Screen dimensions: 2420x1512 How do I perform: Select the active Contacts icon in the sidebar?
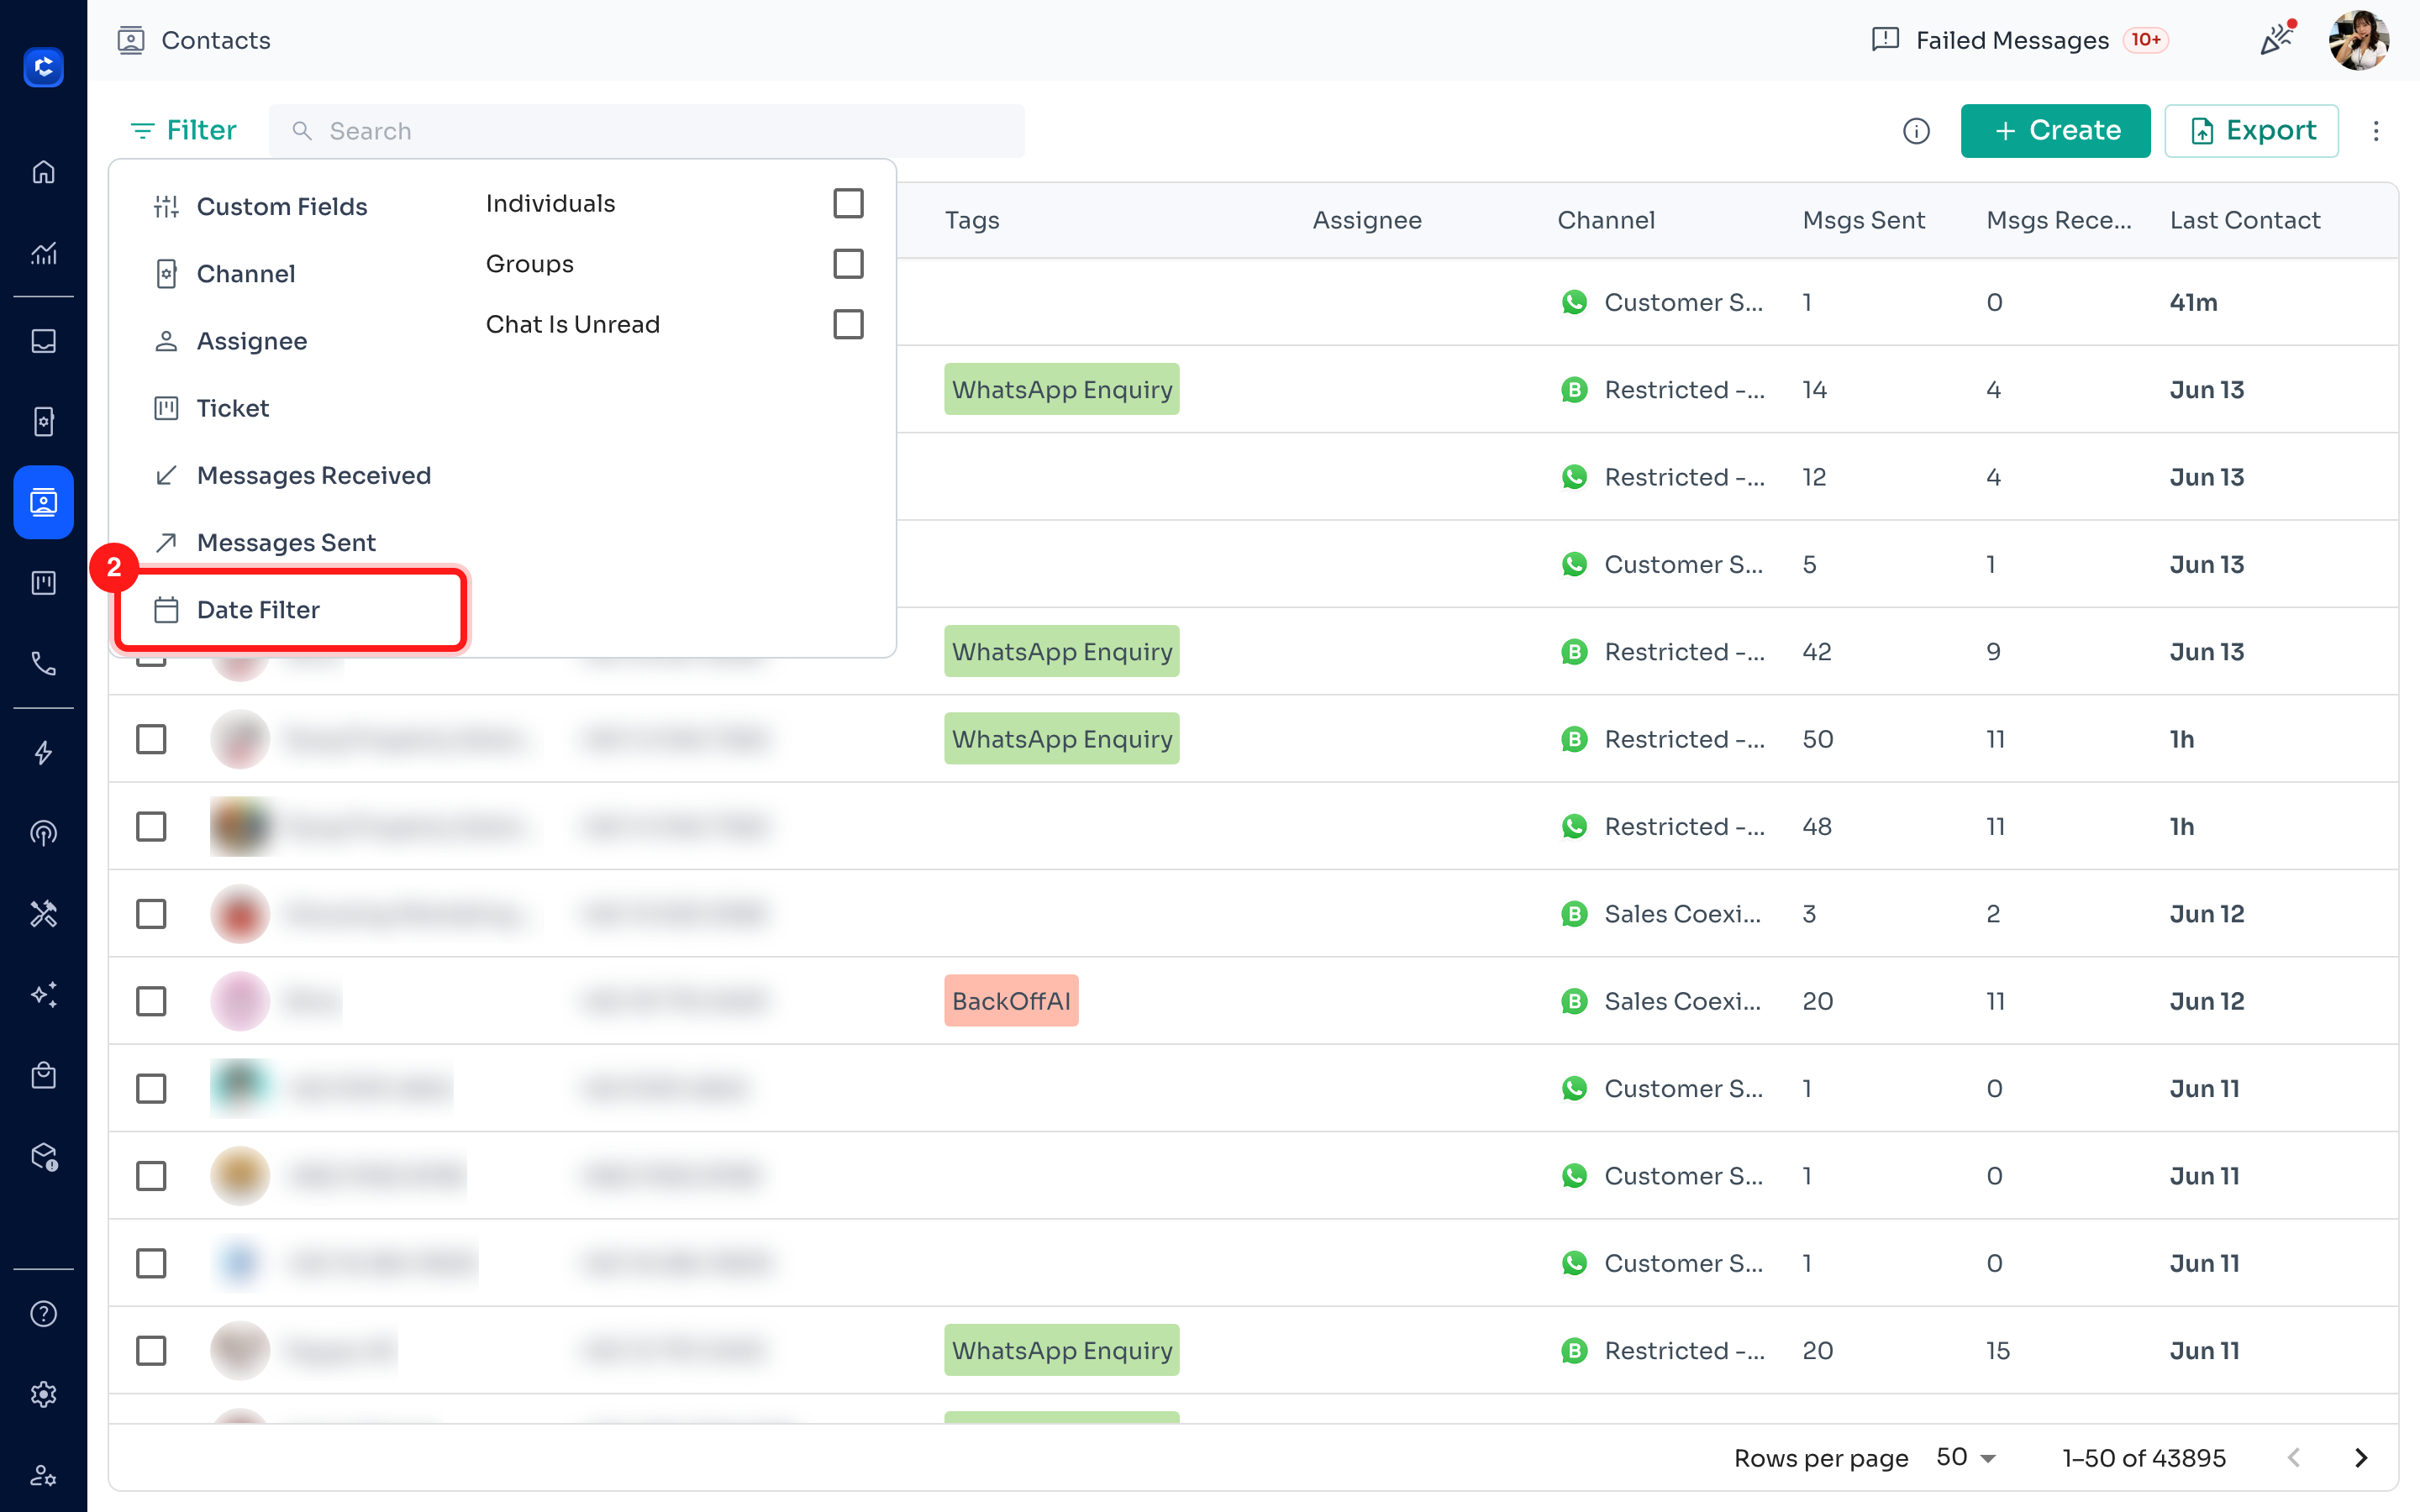point(43,502)
